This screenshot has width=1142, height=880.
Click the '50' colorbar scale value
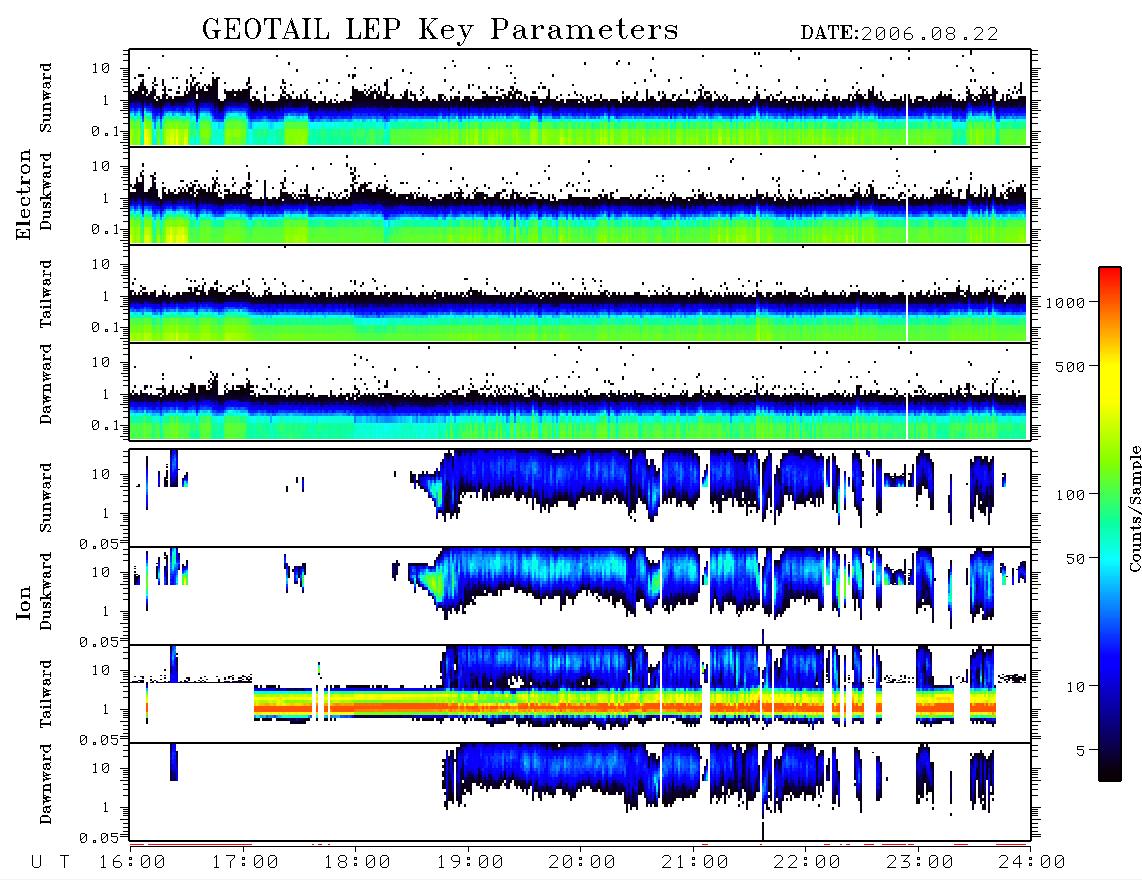(x=1076, y=559)
